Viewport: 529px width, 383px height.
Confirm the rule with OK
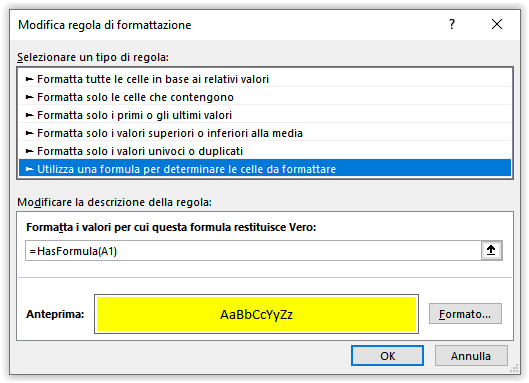point(387,356)
